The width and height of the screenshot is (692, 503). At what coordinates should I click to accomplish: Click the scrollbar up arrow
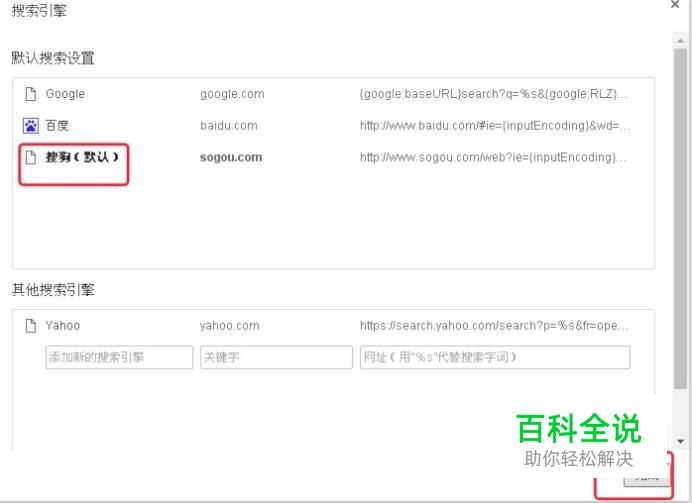click(681, 41)
